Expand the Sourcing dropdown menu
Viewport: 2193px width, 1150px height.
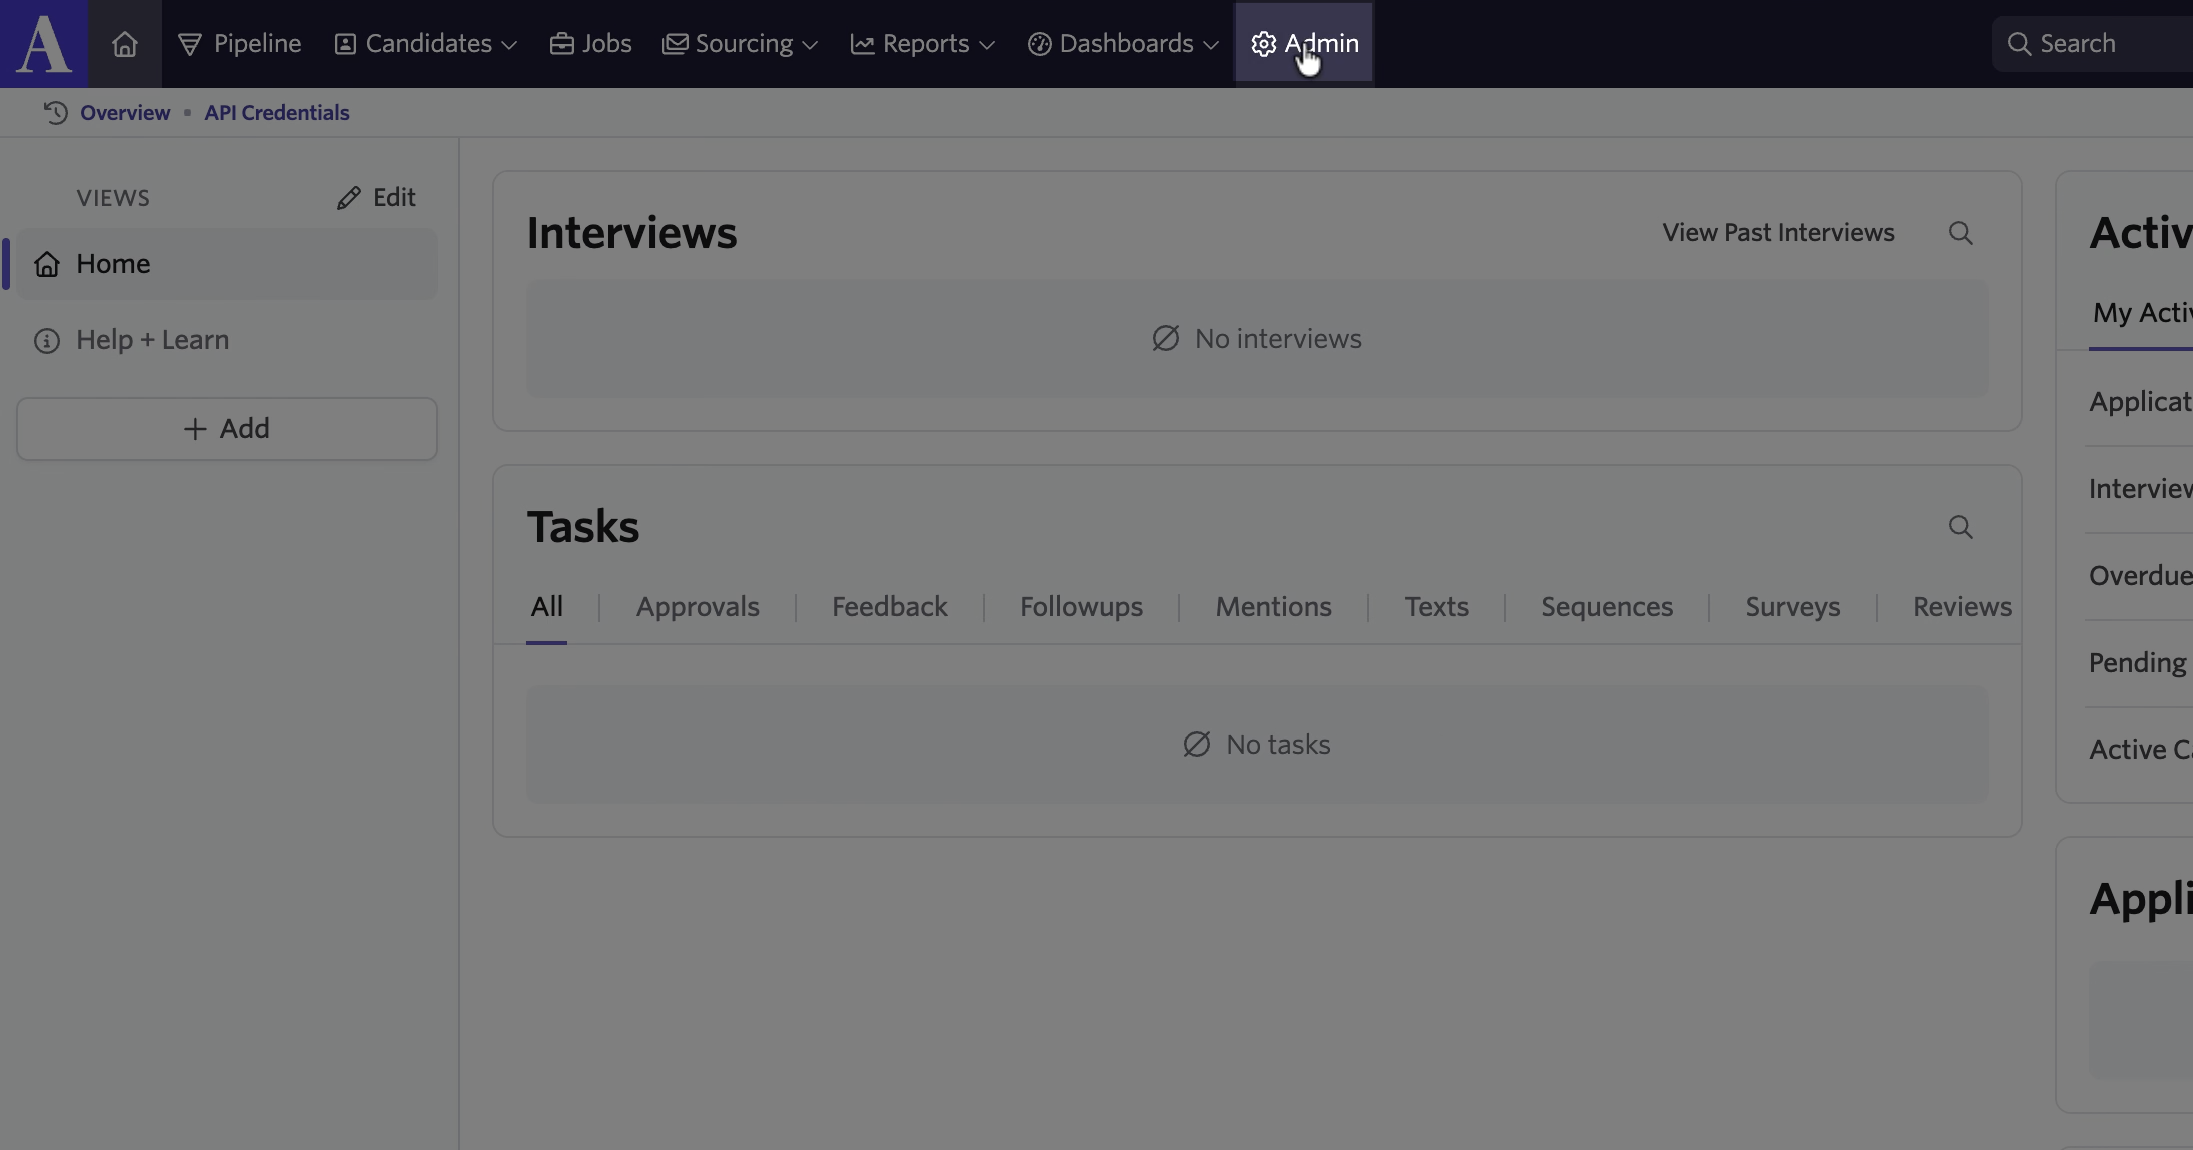pos(740,44)
